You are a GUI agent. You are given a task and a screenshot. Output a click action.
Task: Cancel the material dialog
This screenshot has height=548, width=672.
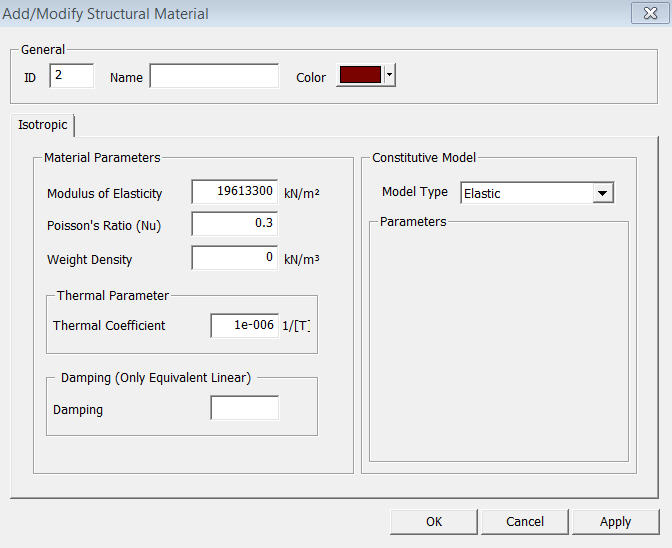click(525, 521)
